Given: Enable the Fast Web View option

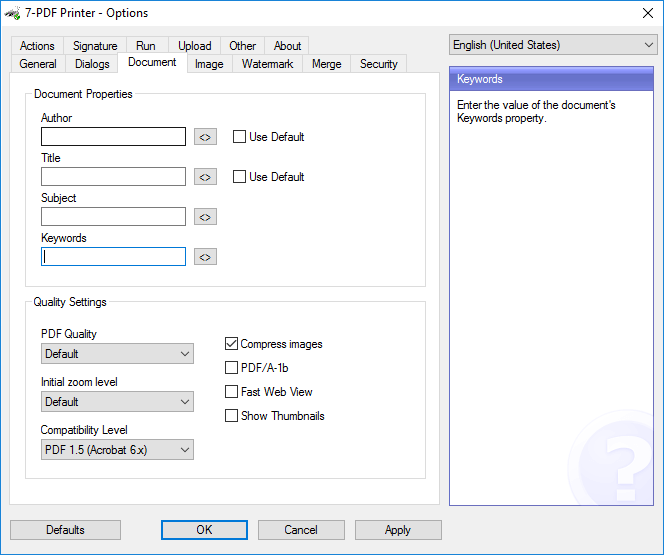Looking at the screenshot, I should click(232, 392).
